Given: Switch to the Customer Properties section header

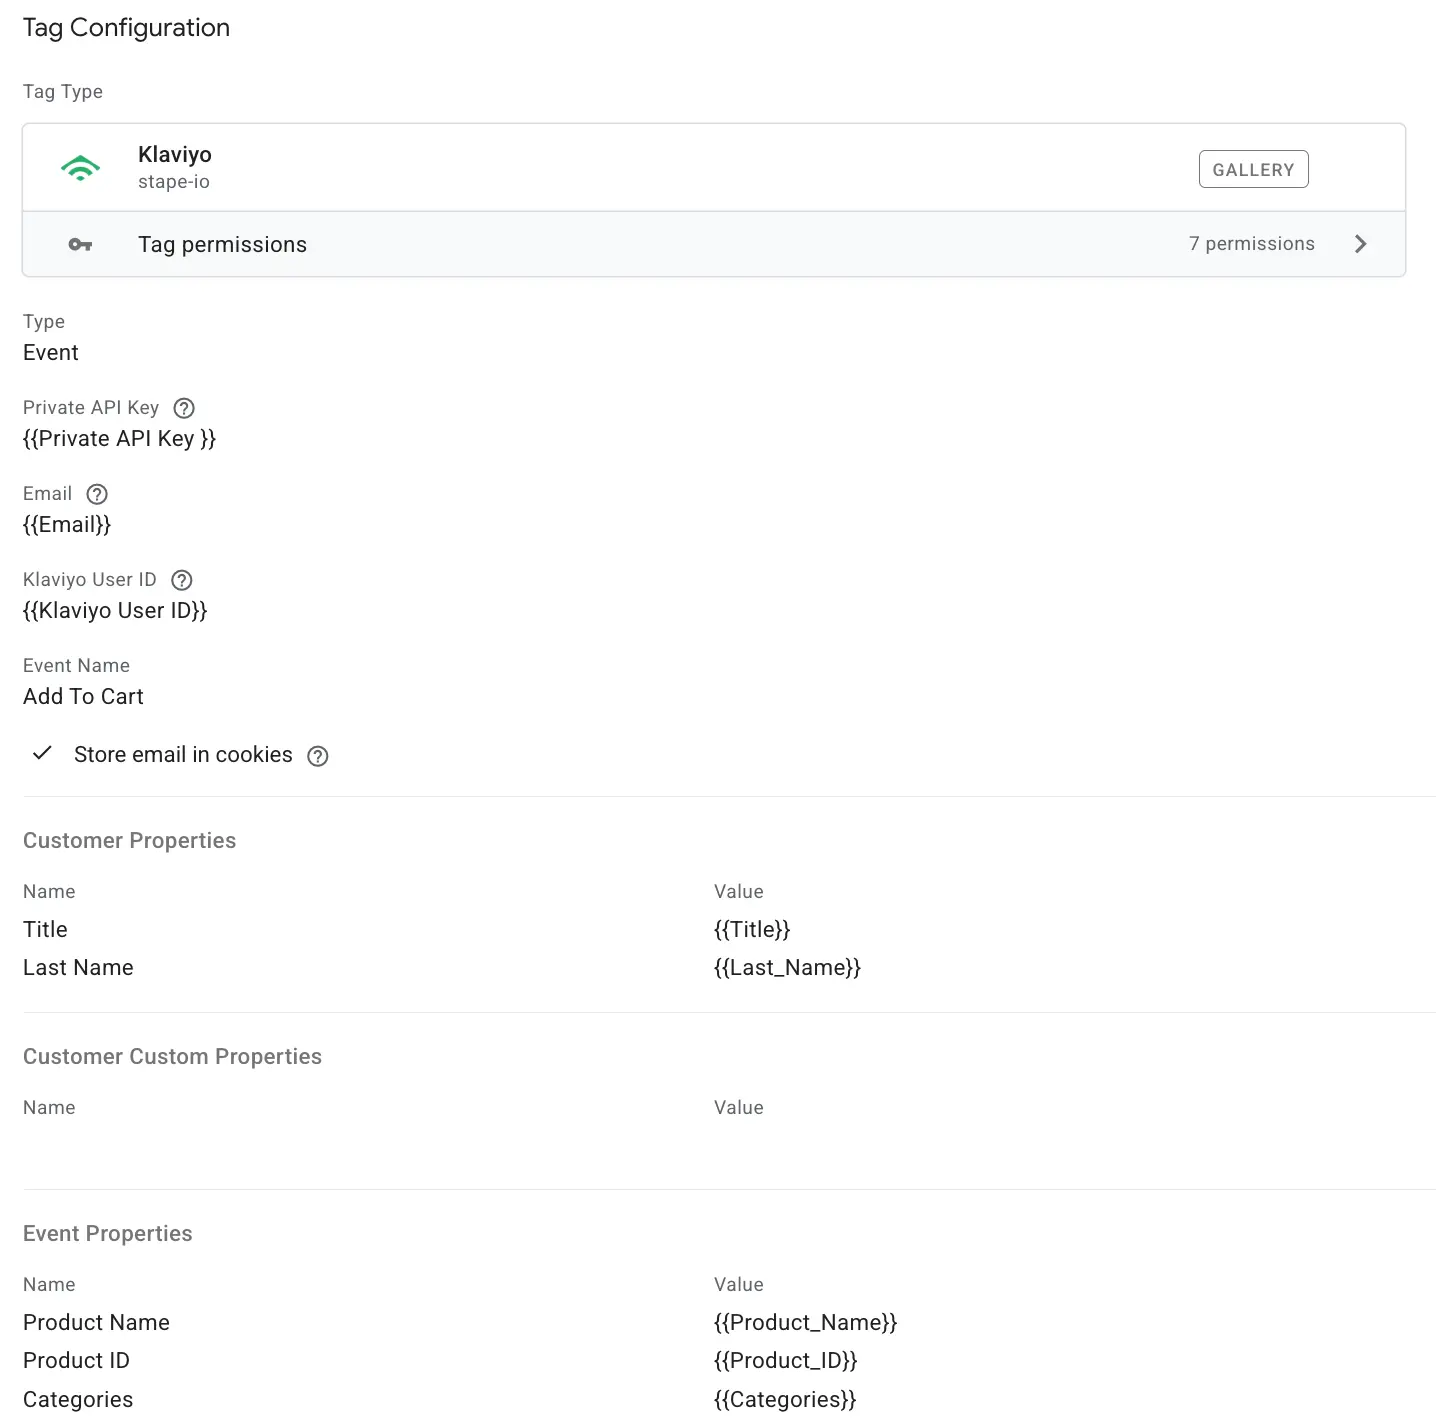Looking at the screenshot, I should coord(129,840).
